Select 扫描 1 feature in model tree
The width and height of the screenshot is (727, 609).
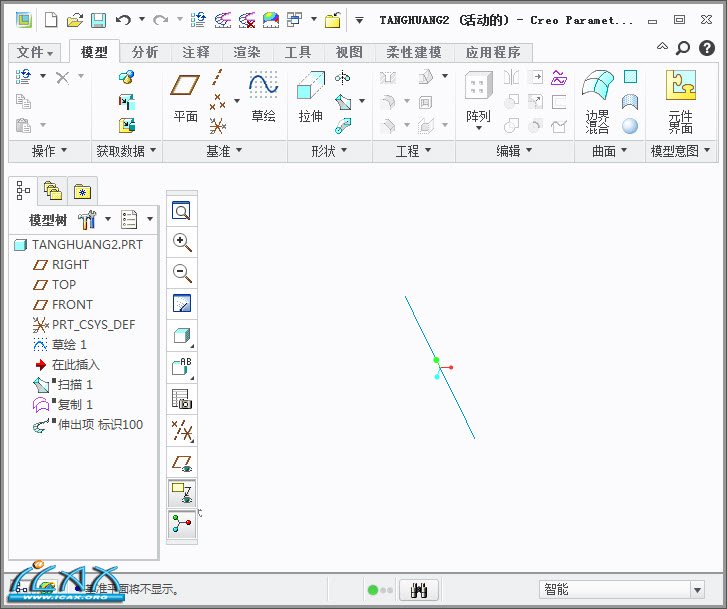pyautogui.click(x=74, y=384)
